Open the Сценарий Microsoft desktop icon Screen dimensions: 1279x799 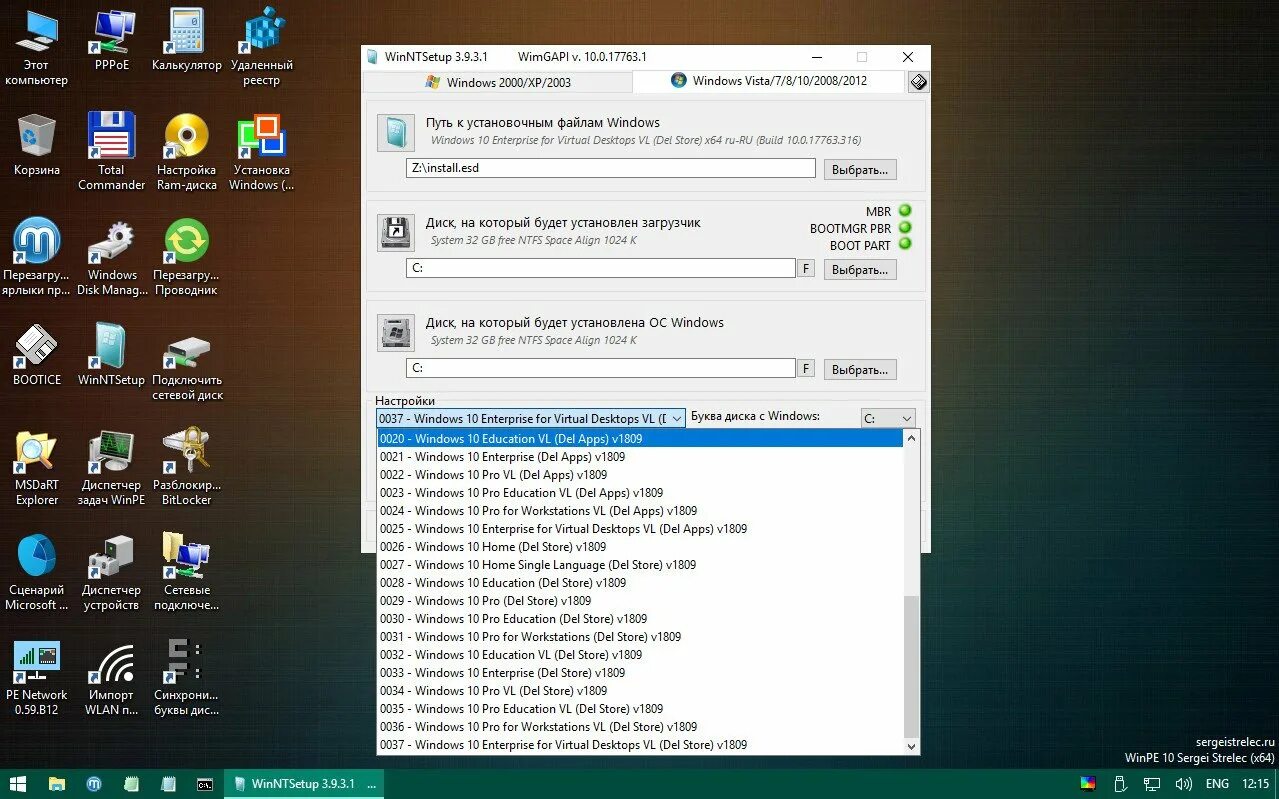click(37, 572)
